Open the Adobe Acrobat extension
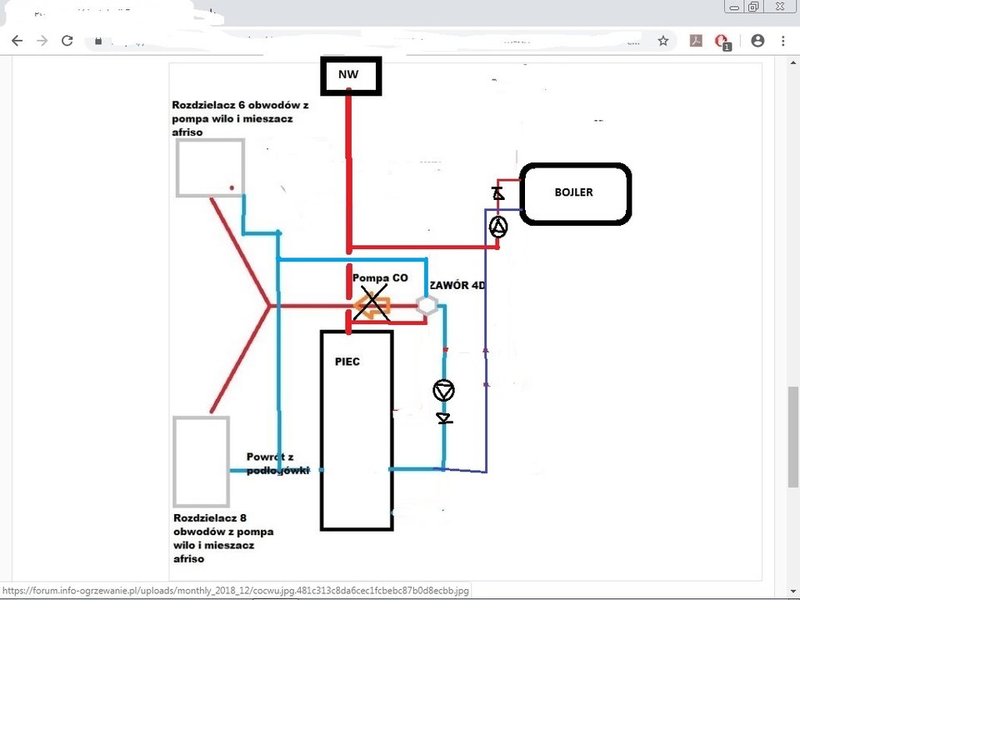Screen dimensions: 1000x750 [x=696, y=41]
